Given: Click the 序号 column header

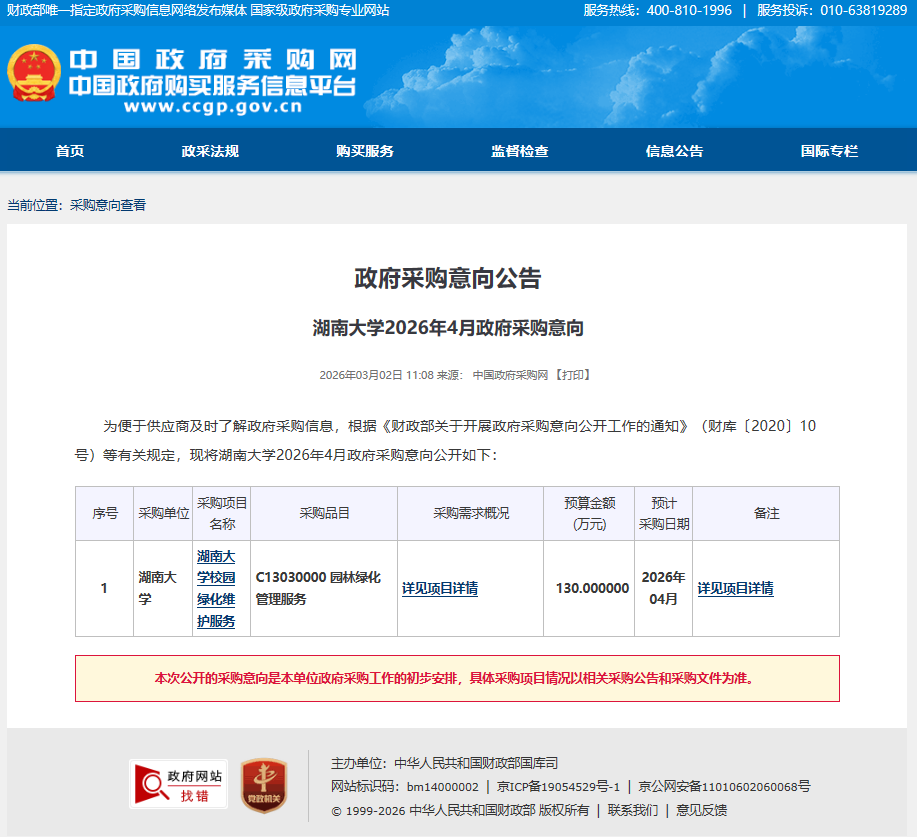Looking at the screenshot, I should 105,514.
